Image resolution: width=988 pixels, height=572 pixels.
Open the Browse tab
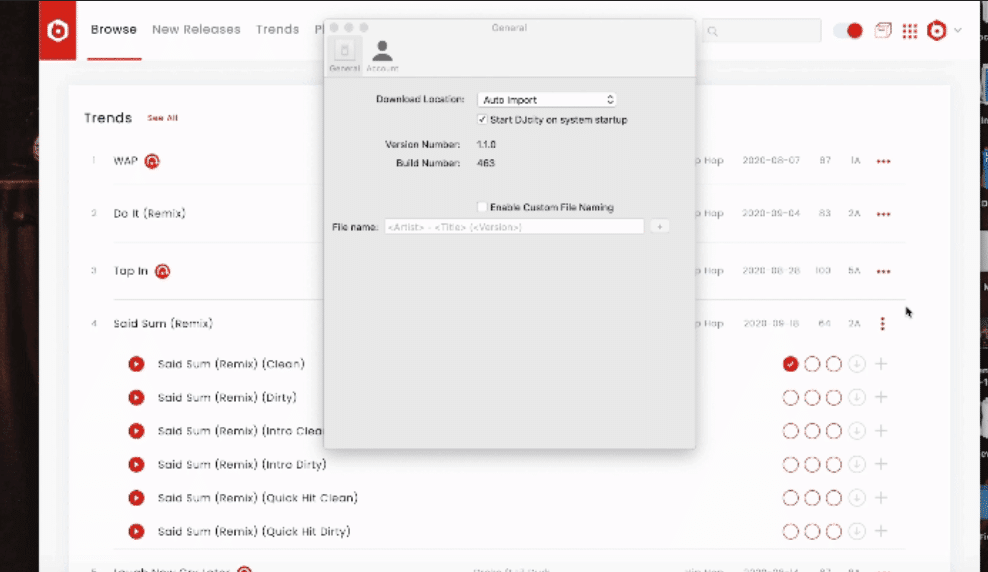click(x=113, y=30)
